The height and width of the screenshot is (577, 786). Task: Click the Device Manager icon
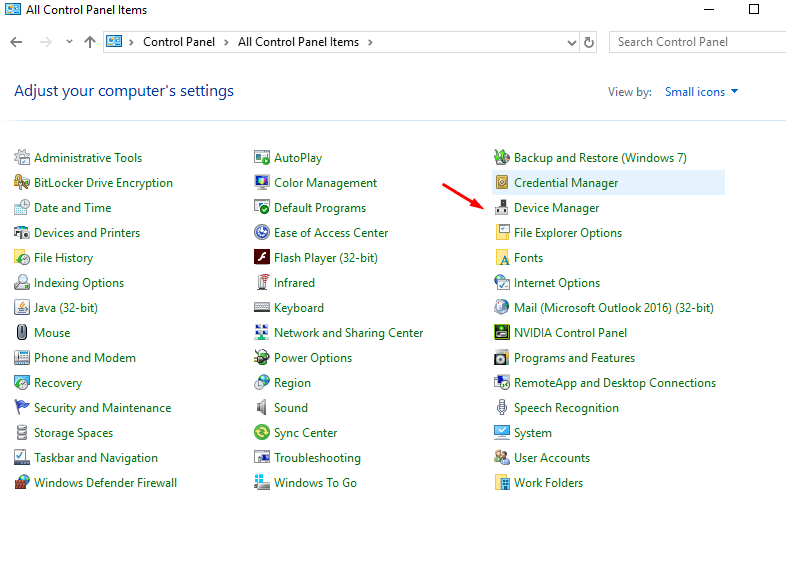(502, 208)
